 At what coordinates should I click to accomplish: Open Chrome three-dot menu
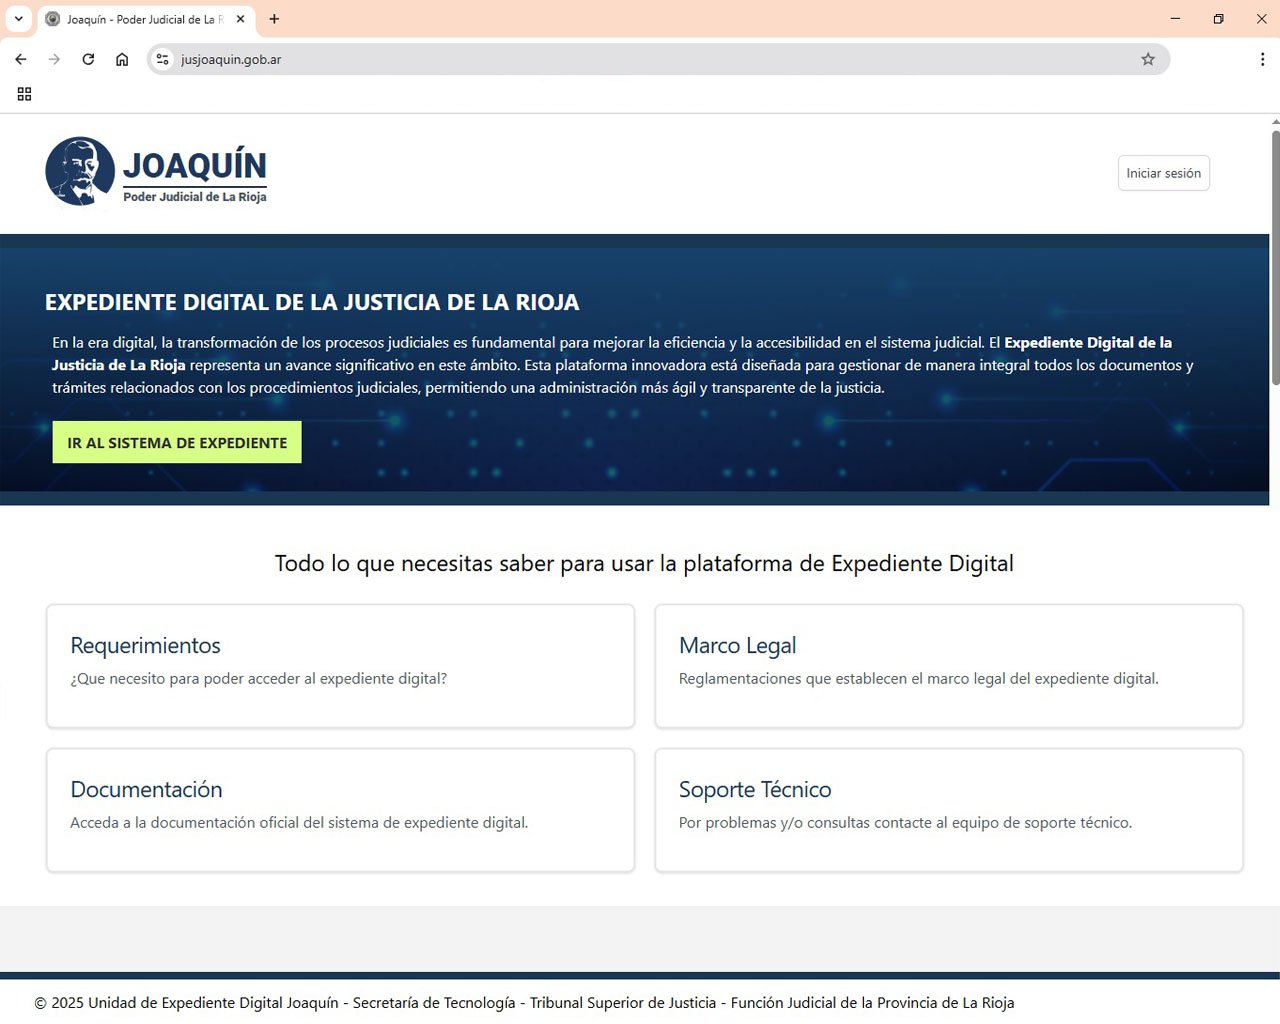pos(1262,59)
